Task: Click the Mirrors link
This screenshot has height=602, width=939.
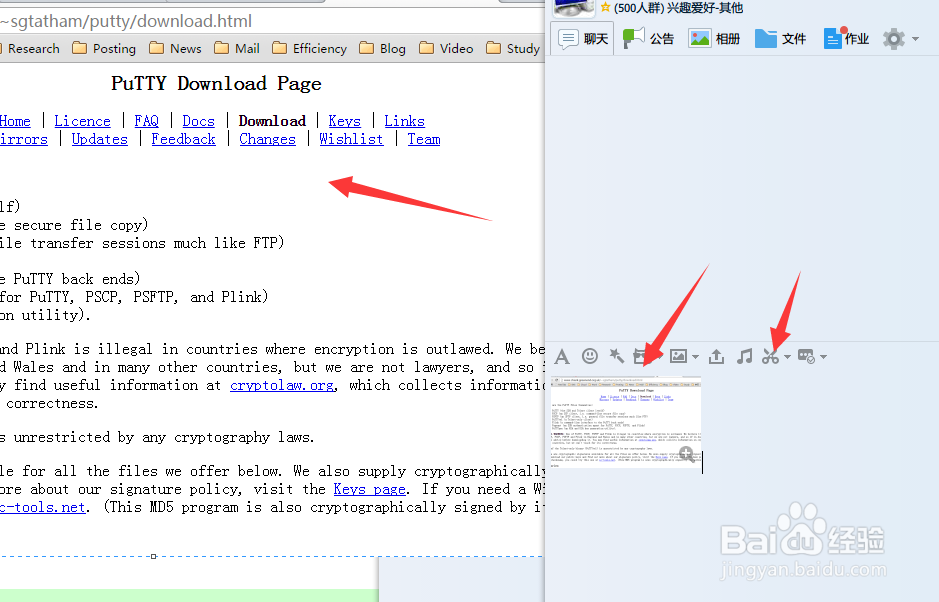Action: 23,139
